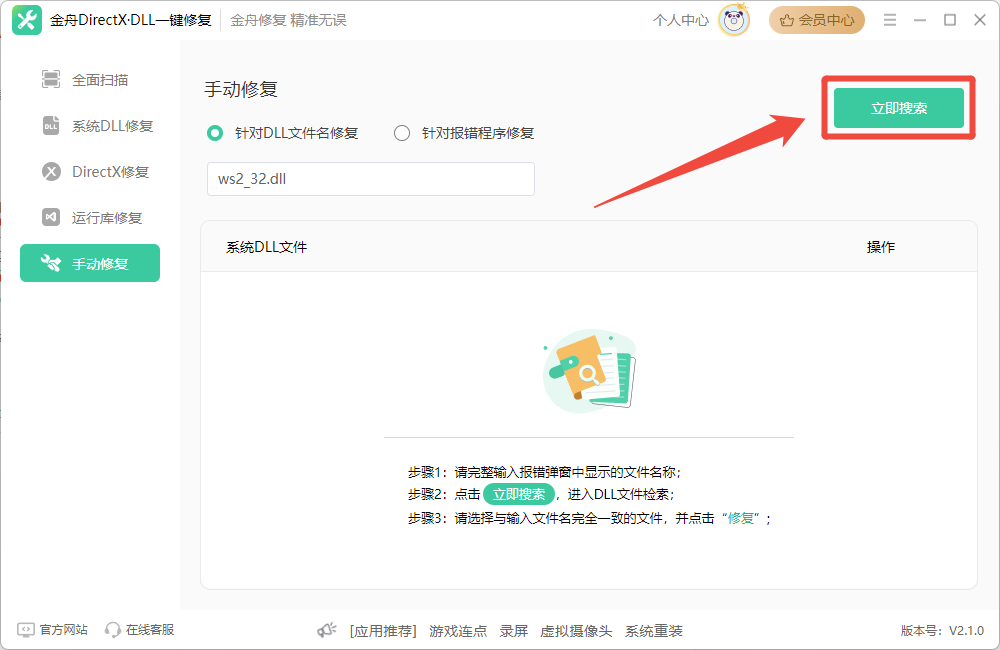Click the online support headset icon
The height and width of the screenshot is (650, 1000).
(x=113, y=630)
